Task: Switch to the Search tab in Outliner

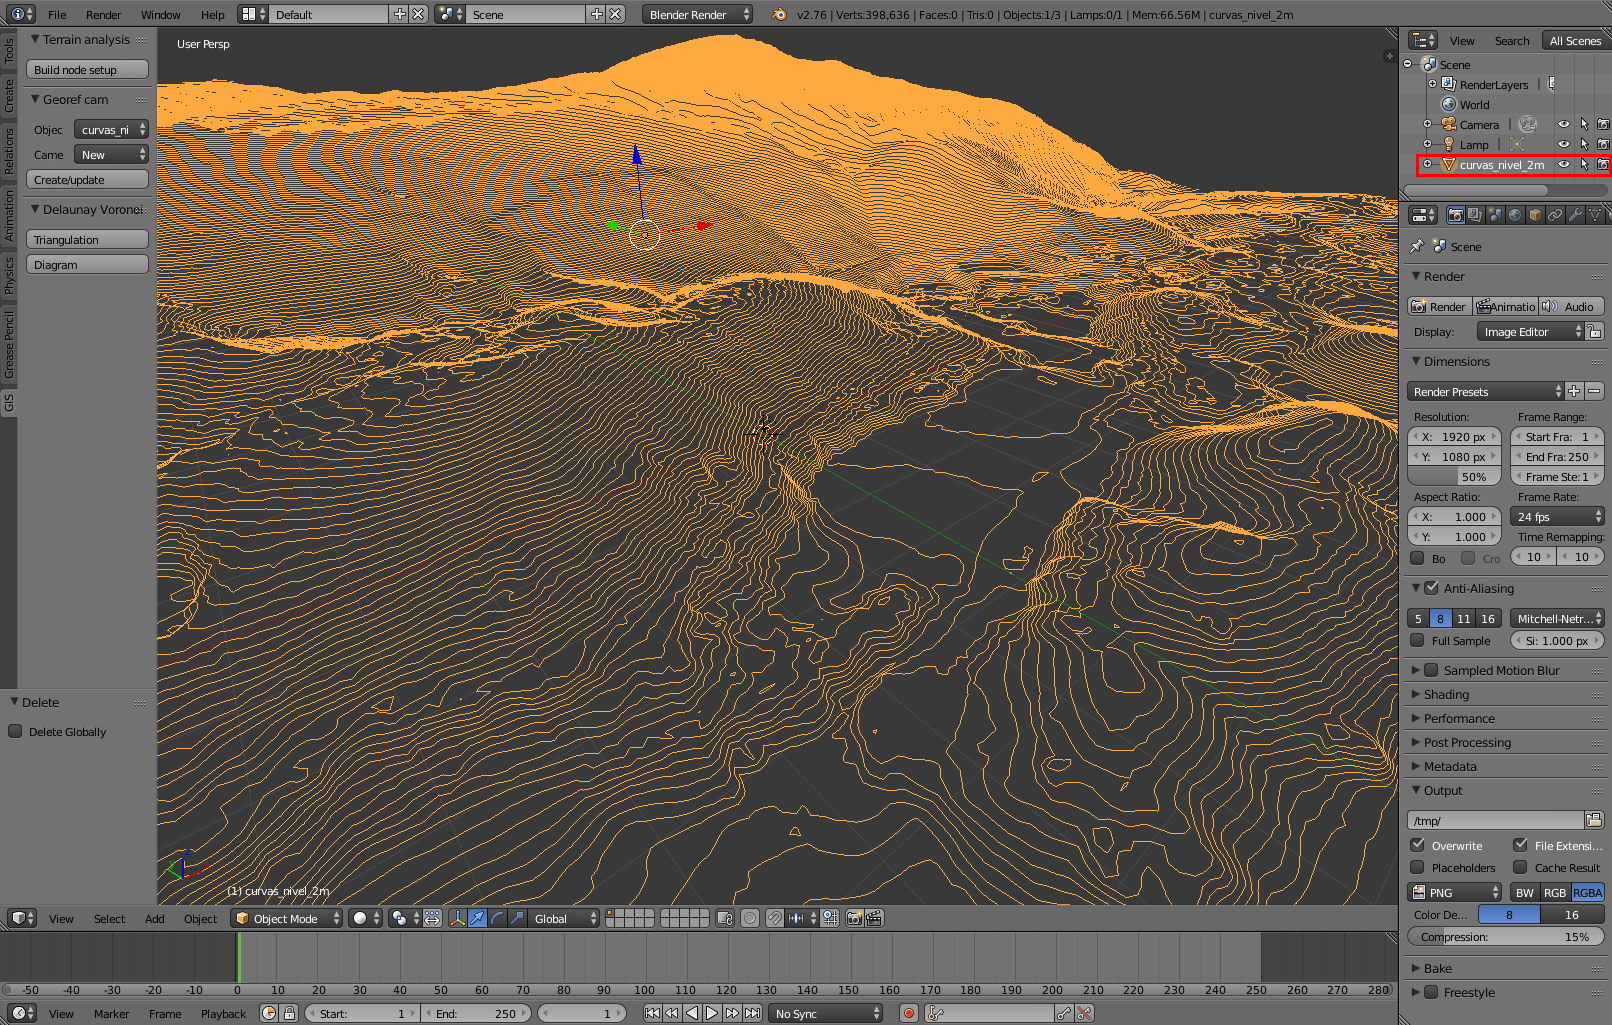Action: pyautogui.click(x=1512, y=40)
